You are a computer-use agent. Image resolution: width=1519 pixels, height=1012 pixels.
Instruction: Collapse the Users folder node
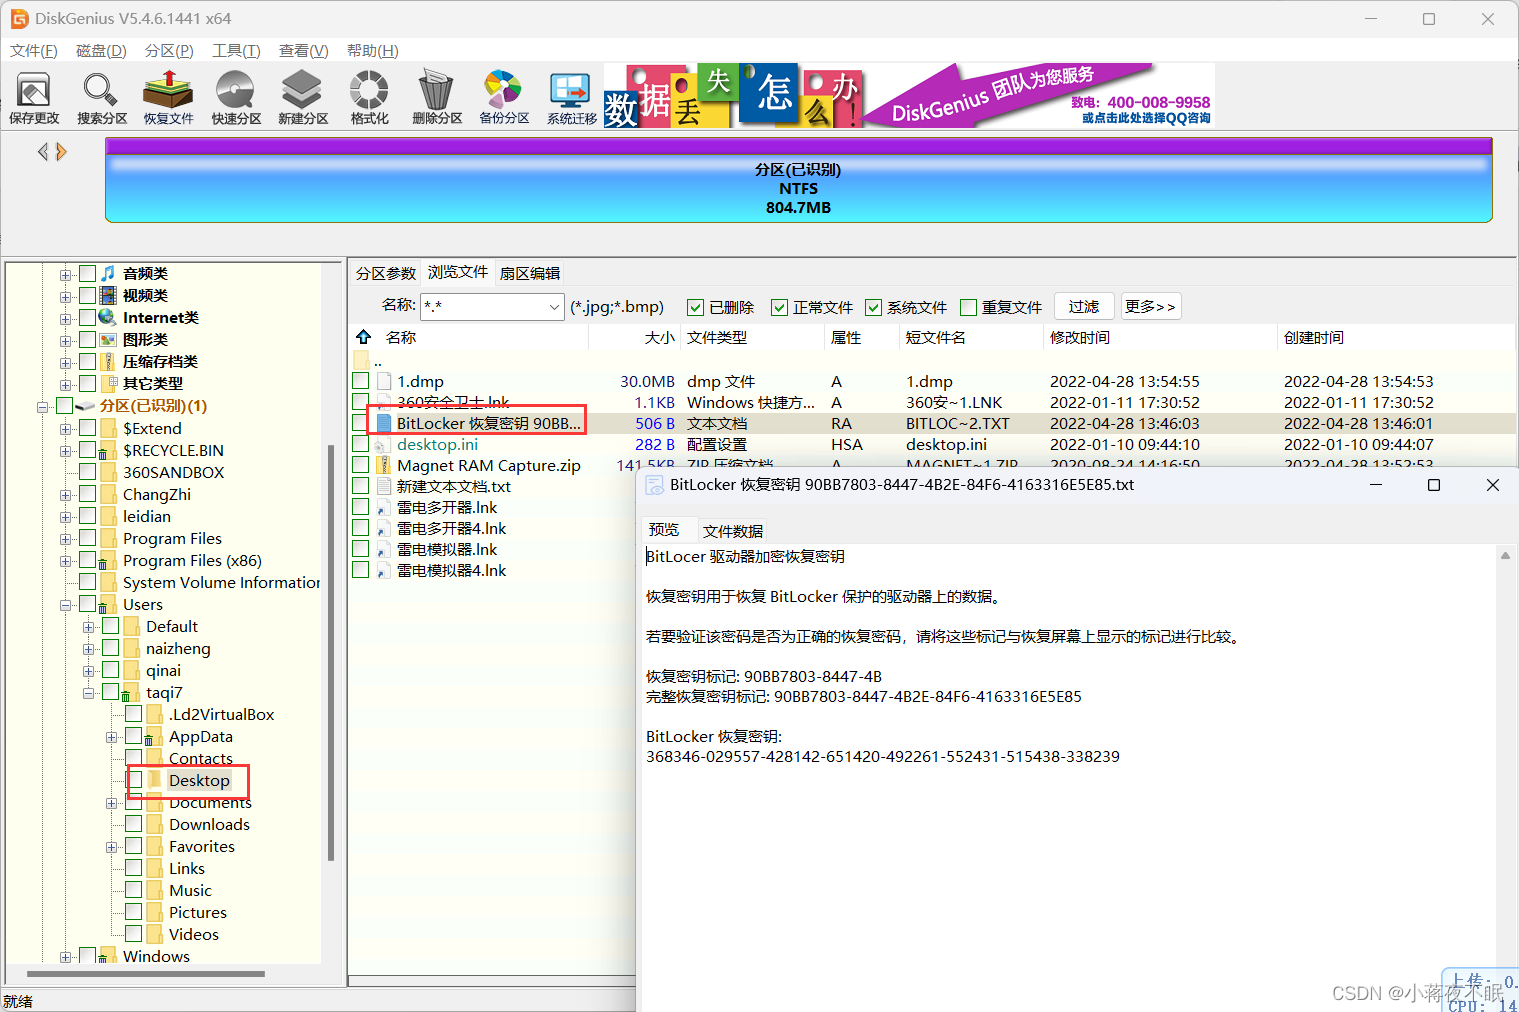click(63, 604)
